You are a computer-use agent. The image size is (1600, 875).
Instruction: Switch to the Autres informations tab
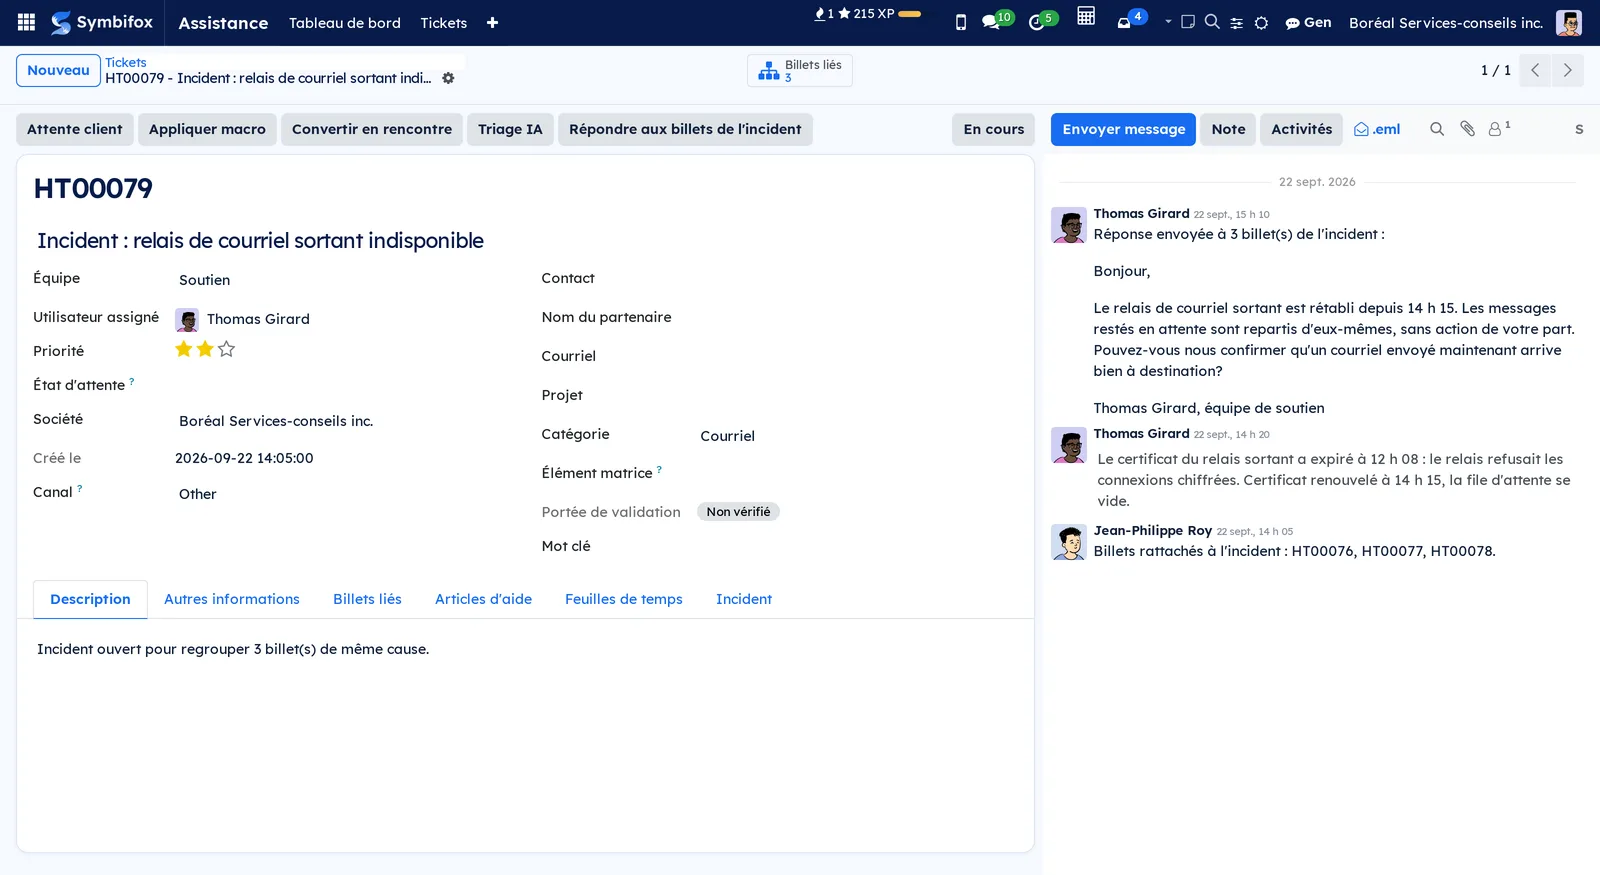232,599
